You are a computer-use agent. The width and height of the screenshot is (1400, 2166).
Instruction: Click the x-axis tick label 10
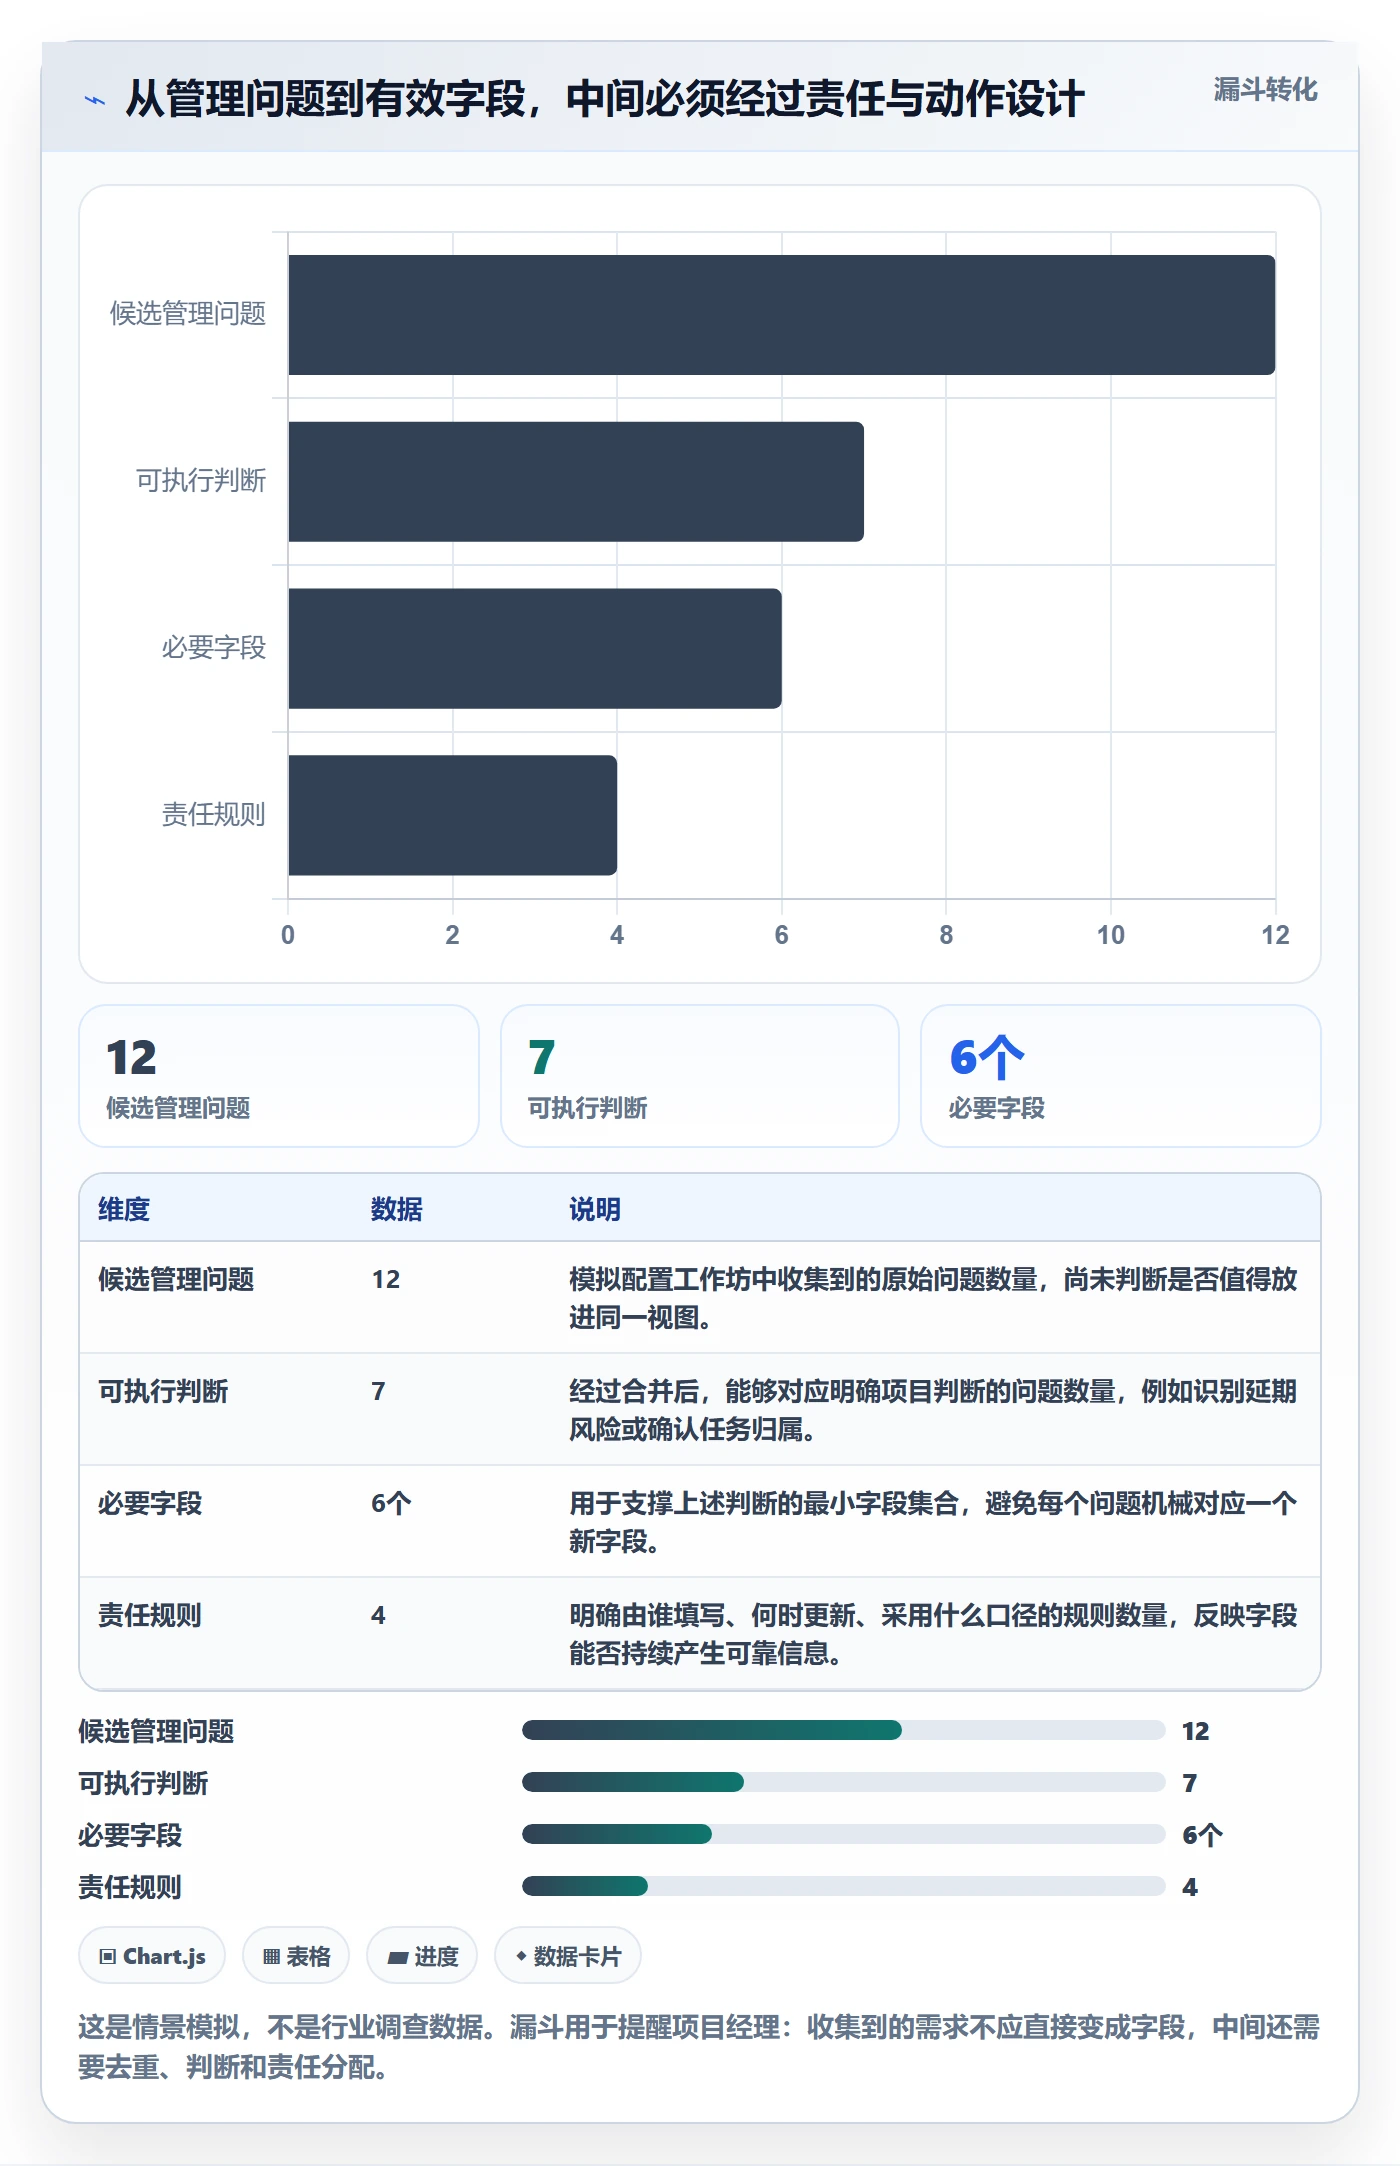click(1111, 935)
